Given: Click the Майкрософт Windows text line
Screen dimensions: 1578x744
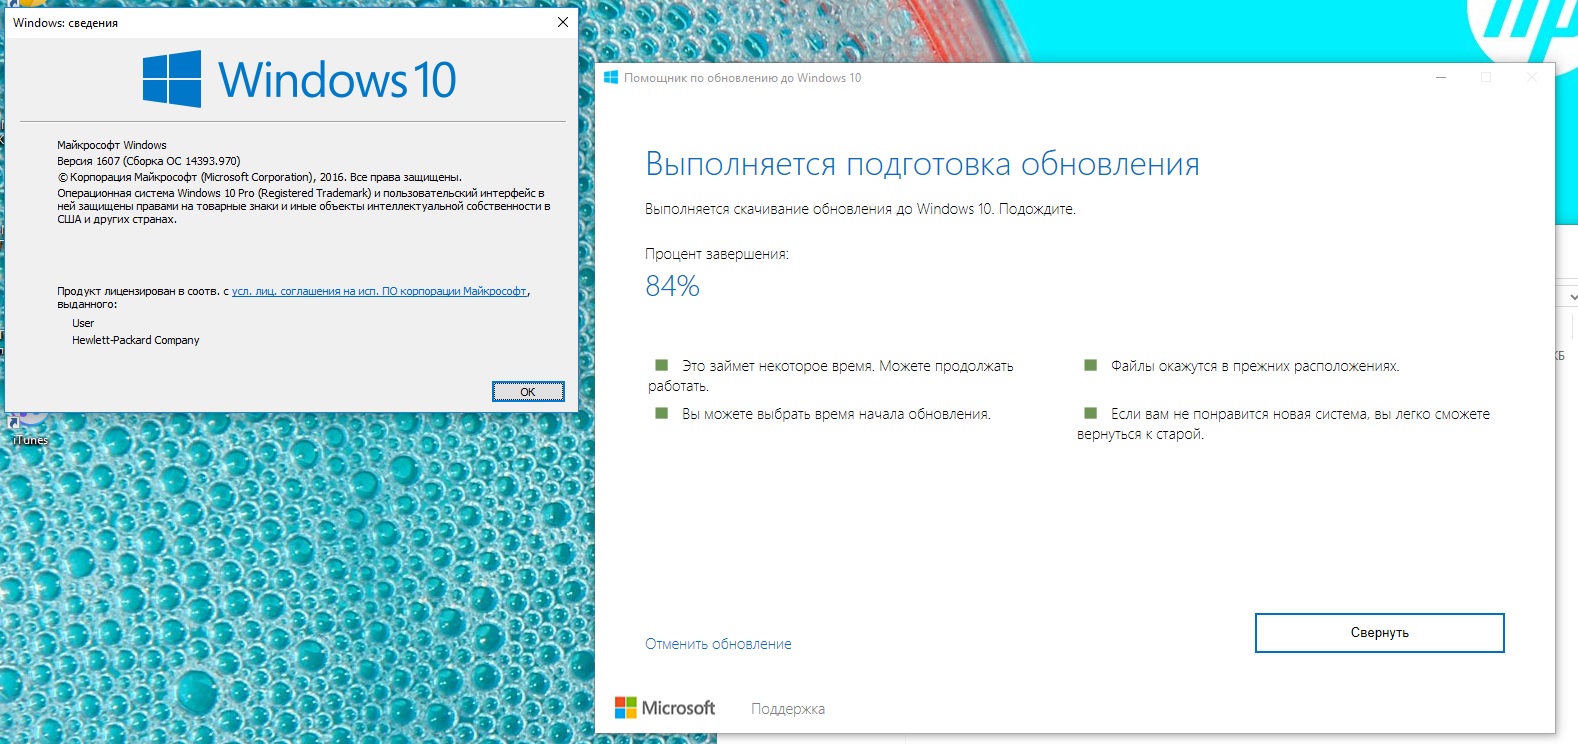Looking at the screenshot, I should click(112, 145).
